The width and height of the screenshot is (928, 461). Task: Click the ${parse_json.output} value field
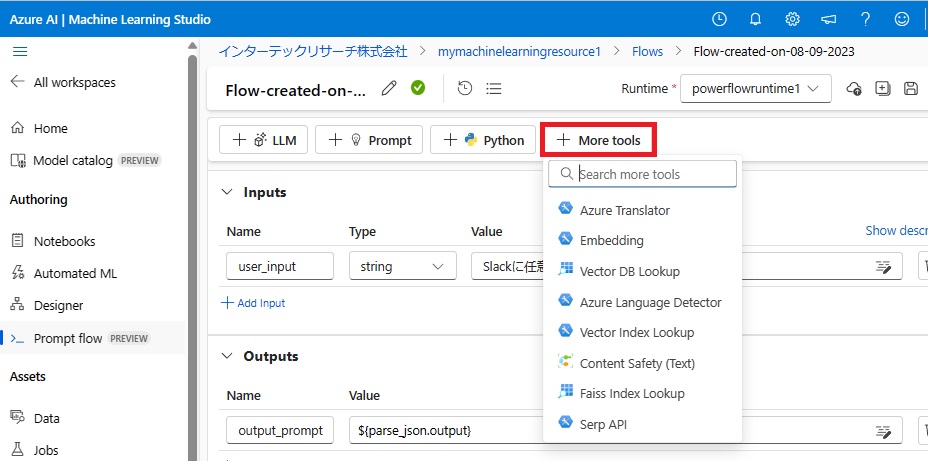tap(444, 430)
